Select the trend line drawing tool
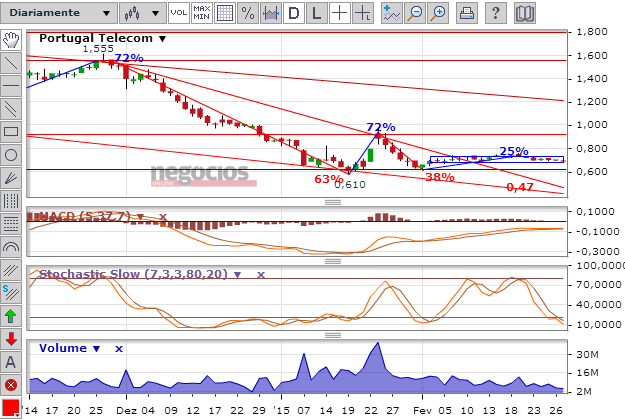 pos(11,63)
